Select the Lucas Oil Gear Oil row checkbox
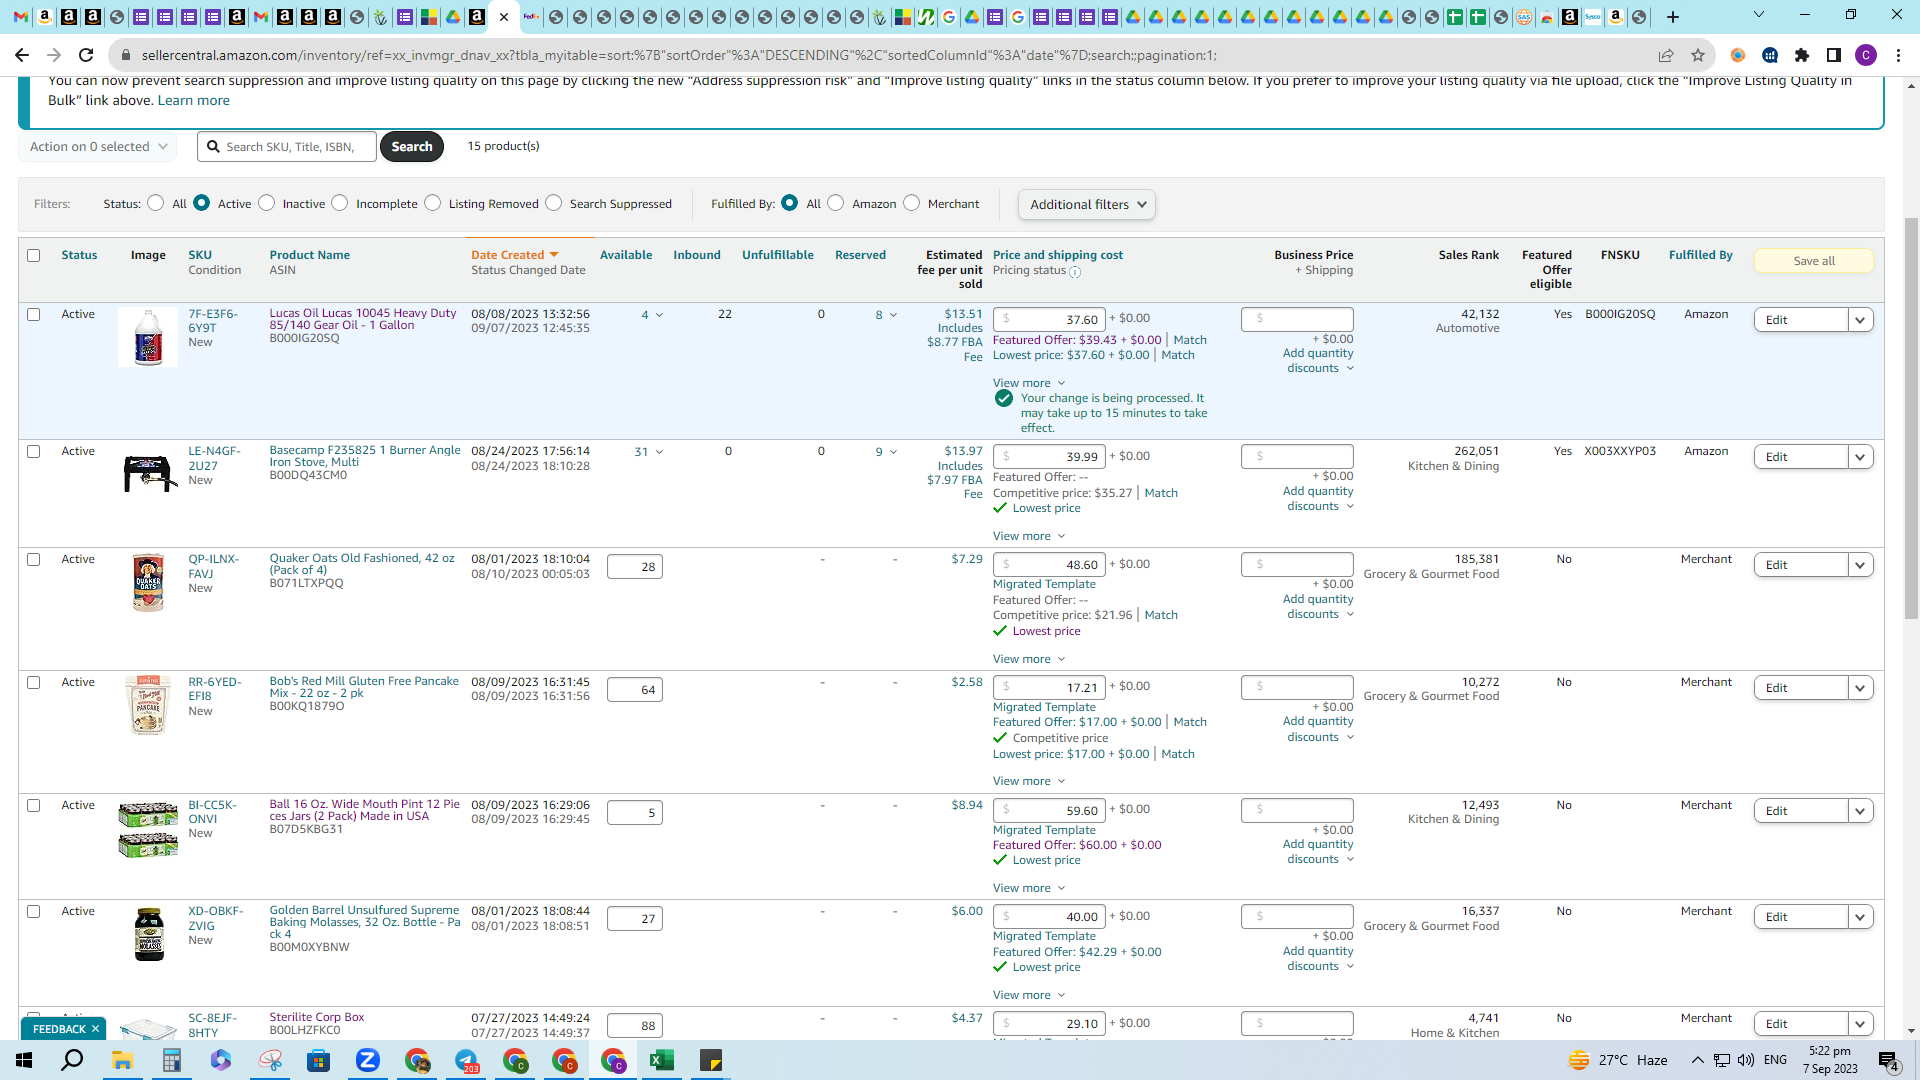Viewport: 1920px width, 1080px height. [34, 315]
